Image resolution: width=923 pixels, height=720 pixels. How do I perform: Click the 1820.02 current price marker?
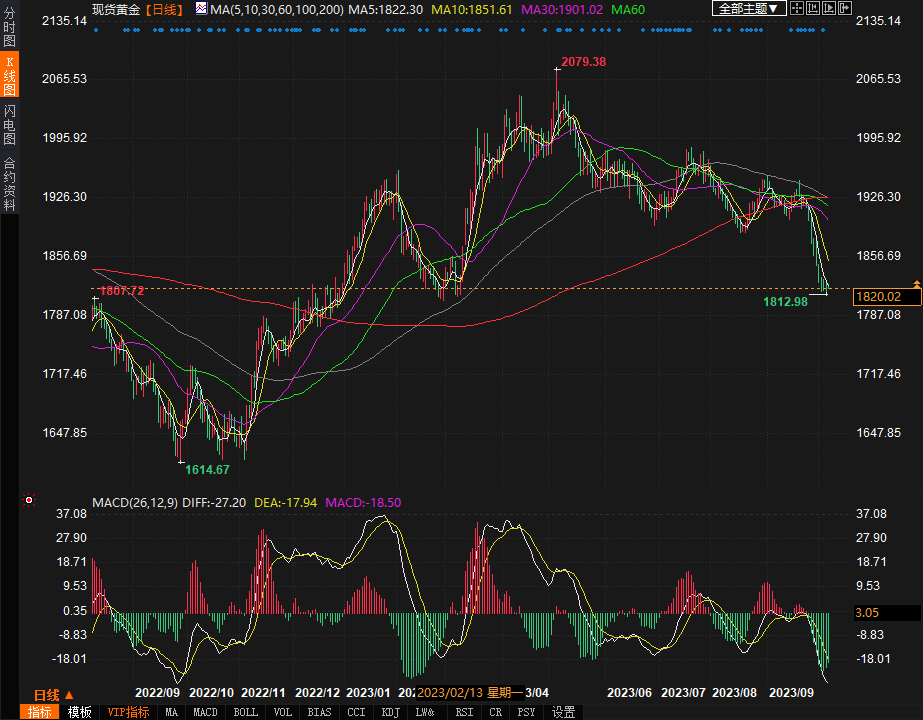tap(879, 297)
